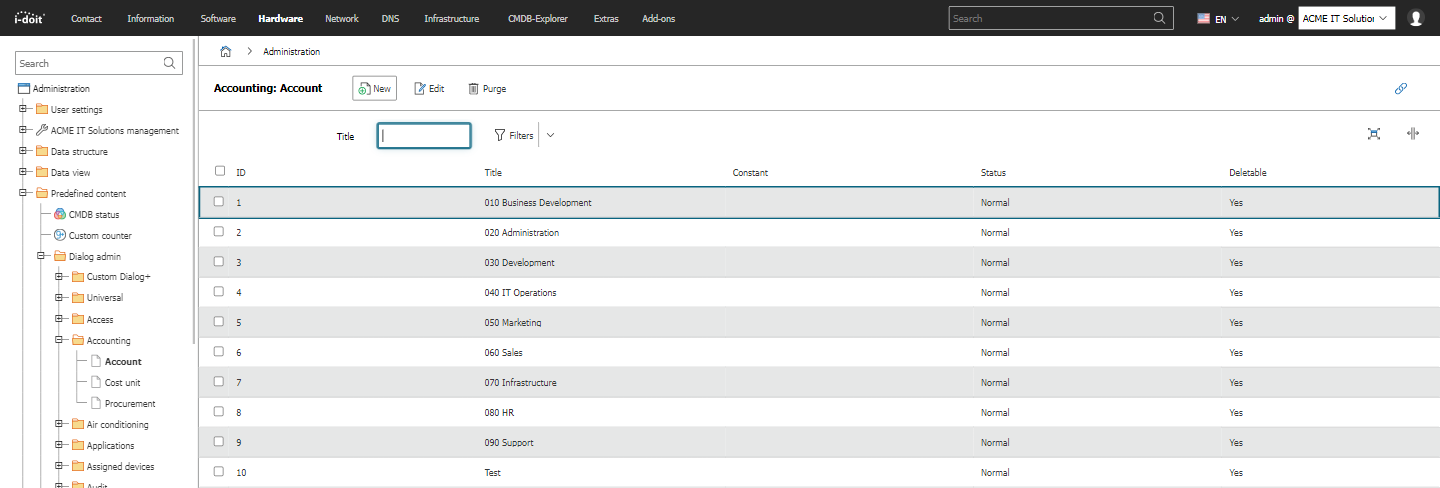The height and width of the screenshot is (488, 1440).
Task: Click the column width adjust icon
Action: pyautogui.click(x=1413, y=134)
